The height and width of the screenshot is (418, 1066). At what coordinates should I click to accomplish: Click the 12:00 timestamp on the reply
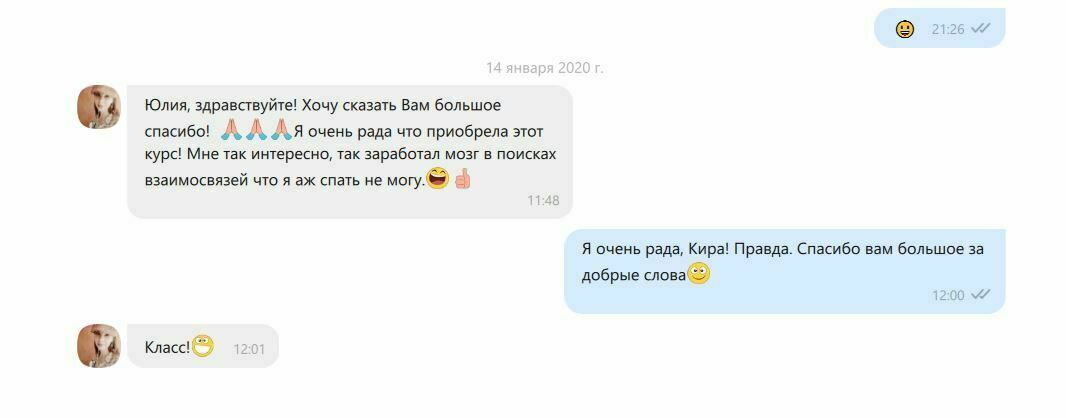coord(948,295)
